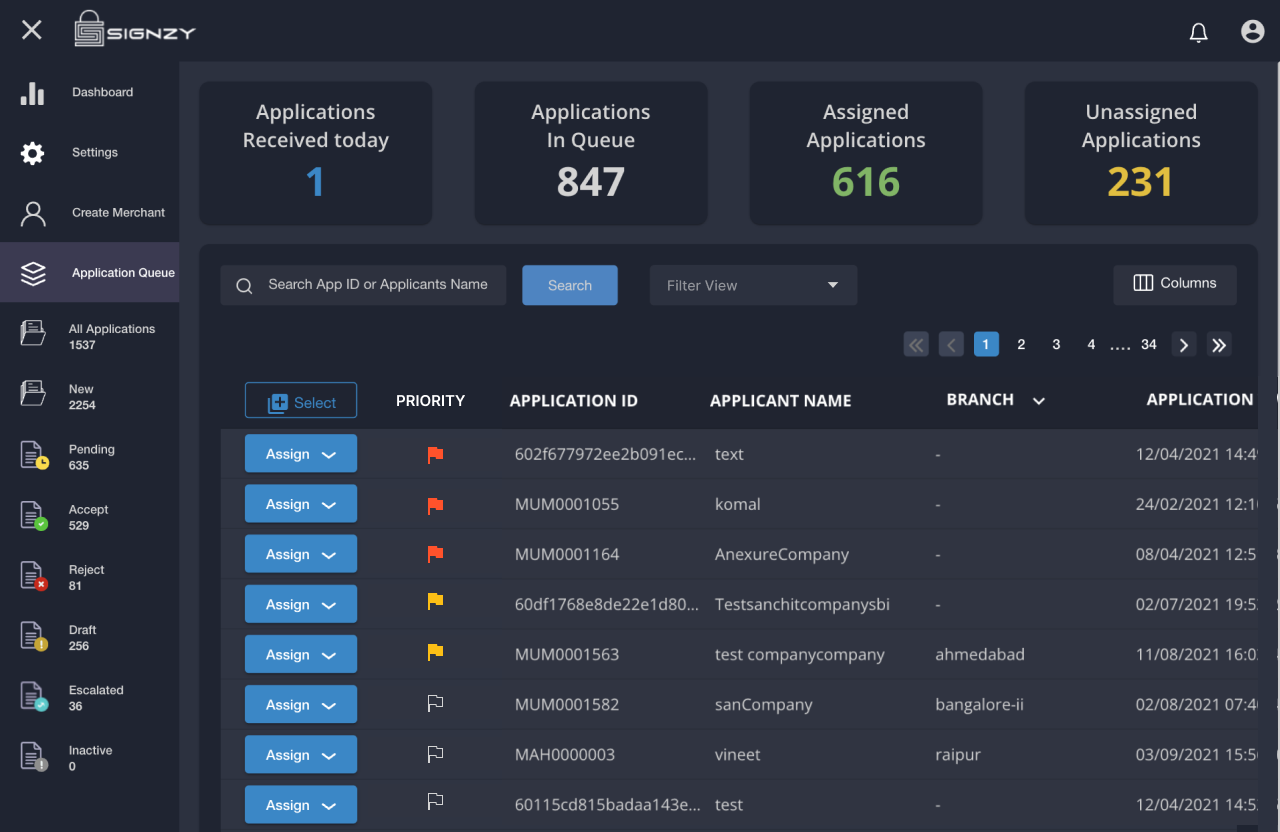Click empty flag for vineet row

pos(435,753)
